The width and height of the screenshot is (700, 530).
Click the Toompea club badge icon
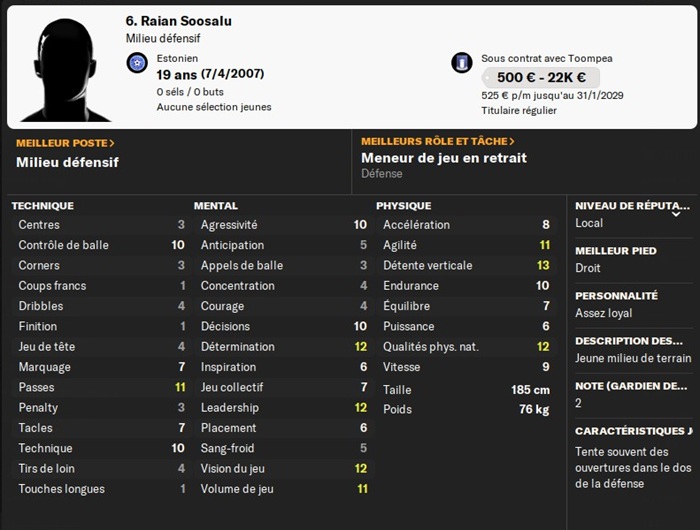click(x=461, y=64)
